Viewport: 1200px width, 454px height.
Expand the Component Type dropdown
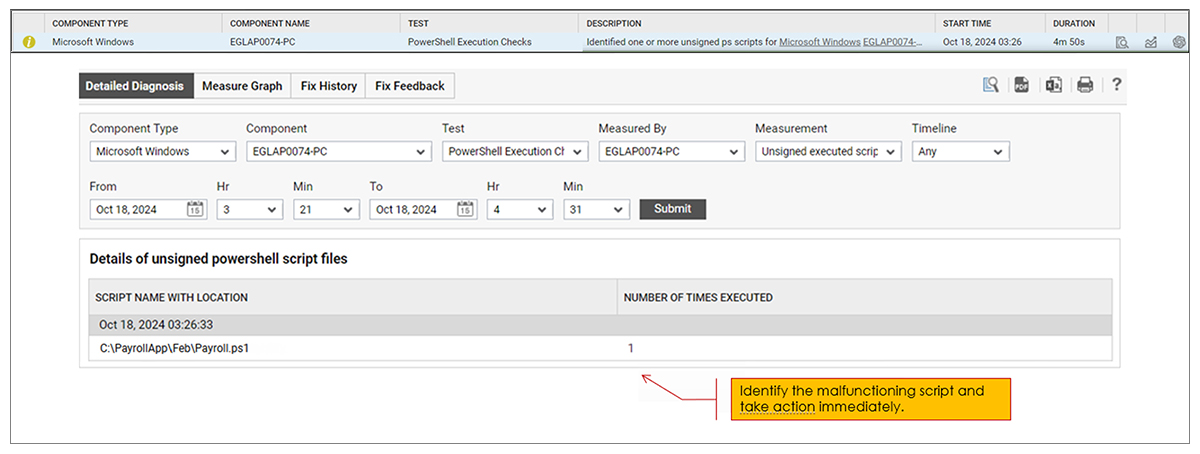click(x=161, y=152)
